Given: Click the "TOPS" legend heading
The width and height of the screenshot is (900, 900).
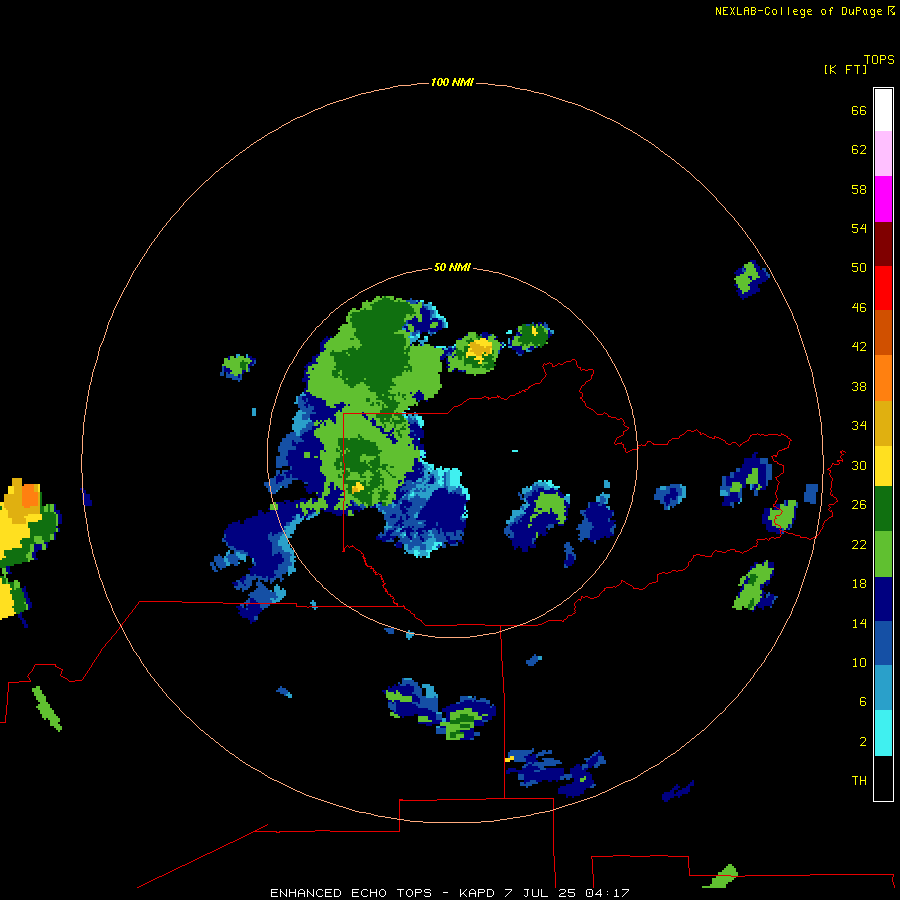Looking at the screenshot, I should [x=879, y=59].
